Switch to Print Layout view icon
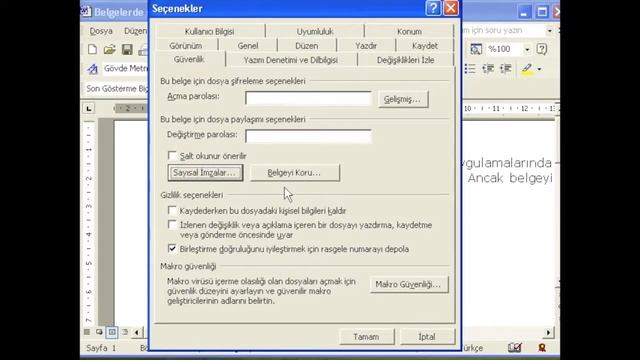This screenshot has width=640, height=360. (x=112, y=332)
